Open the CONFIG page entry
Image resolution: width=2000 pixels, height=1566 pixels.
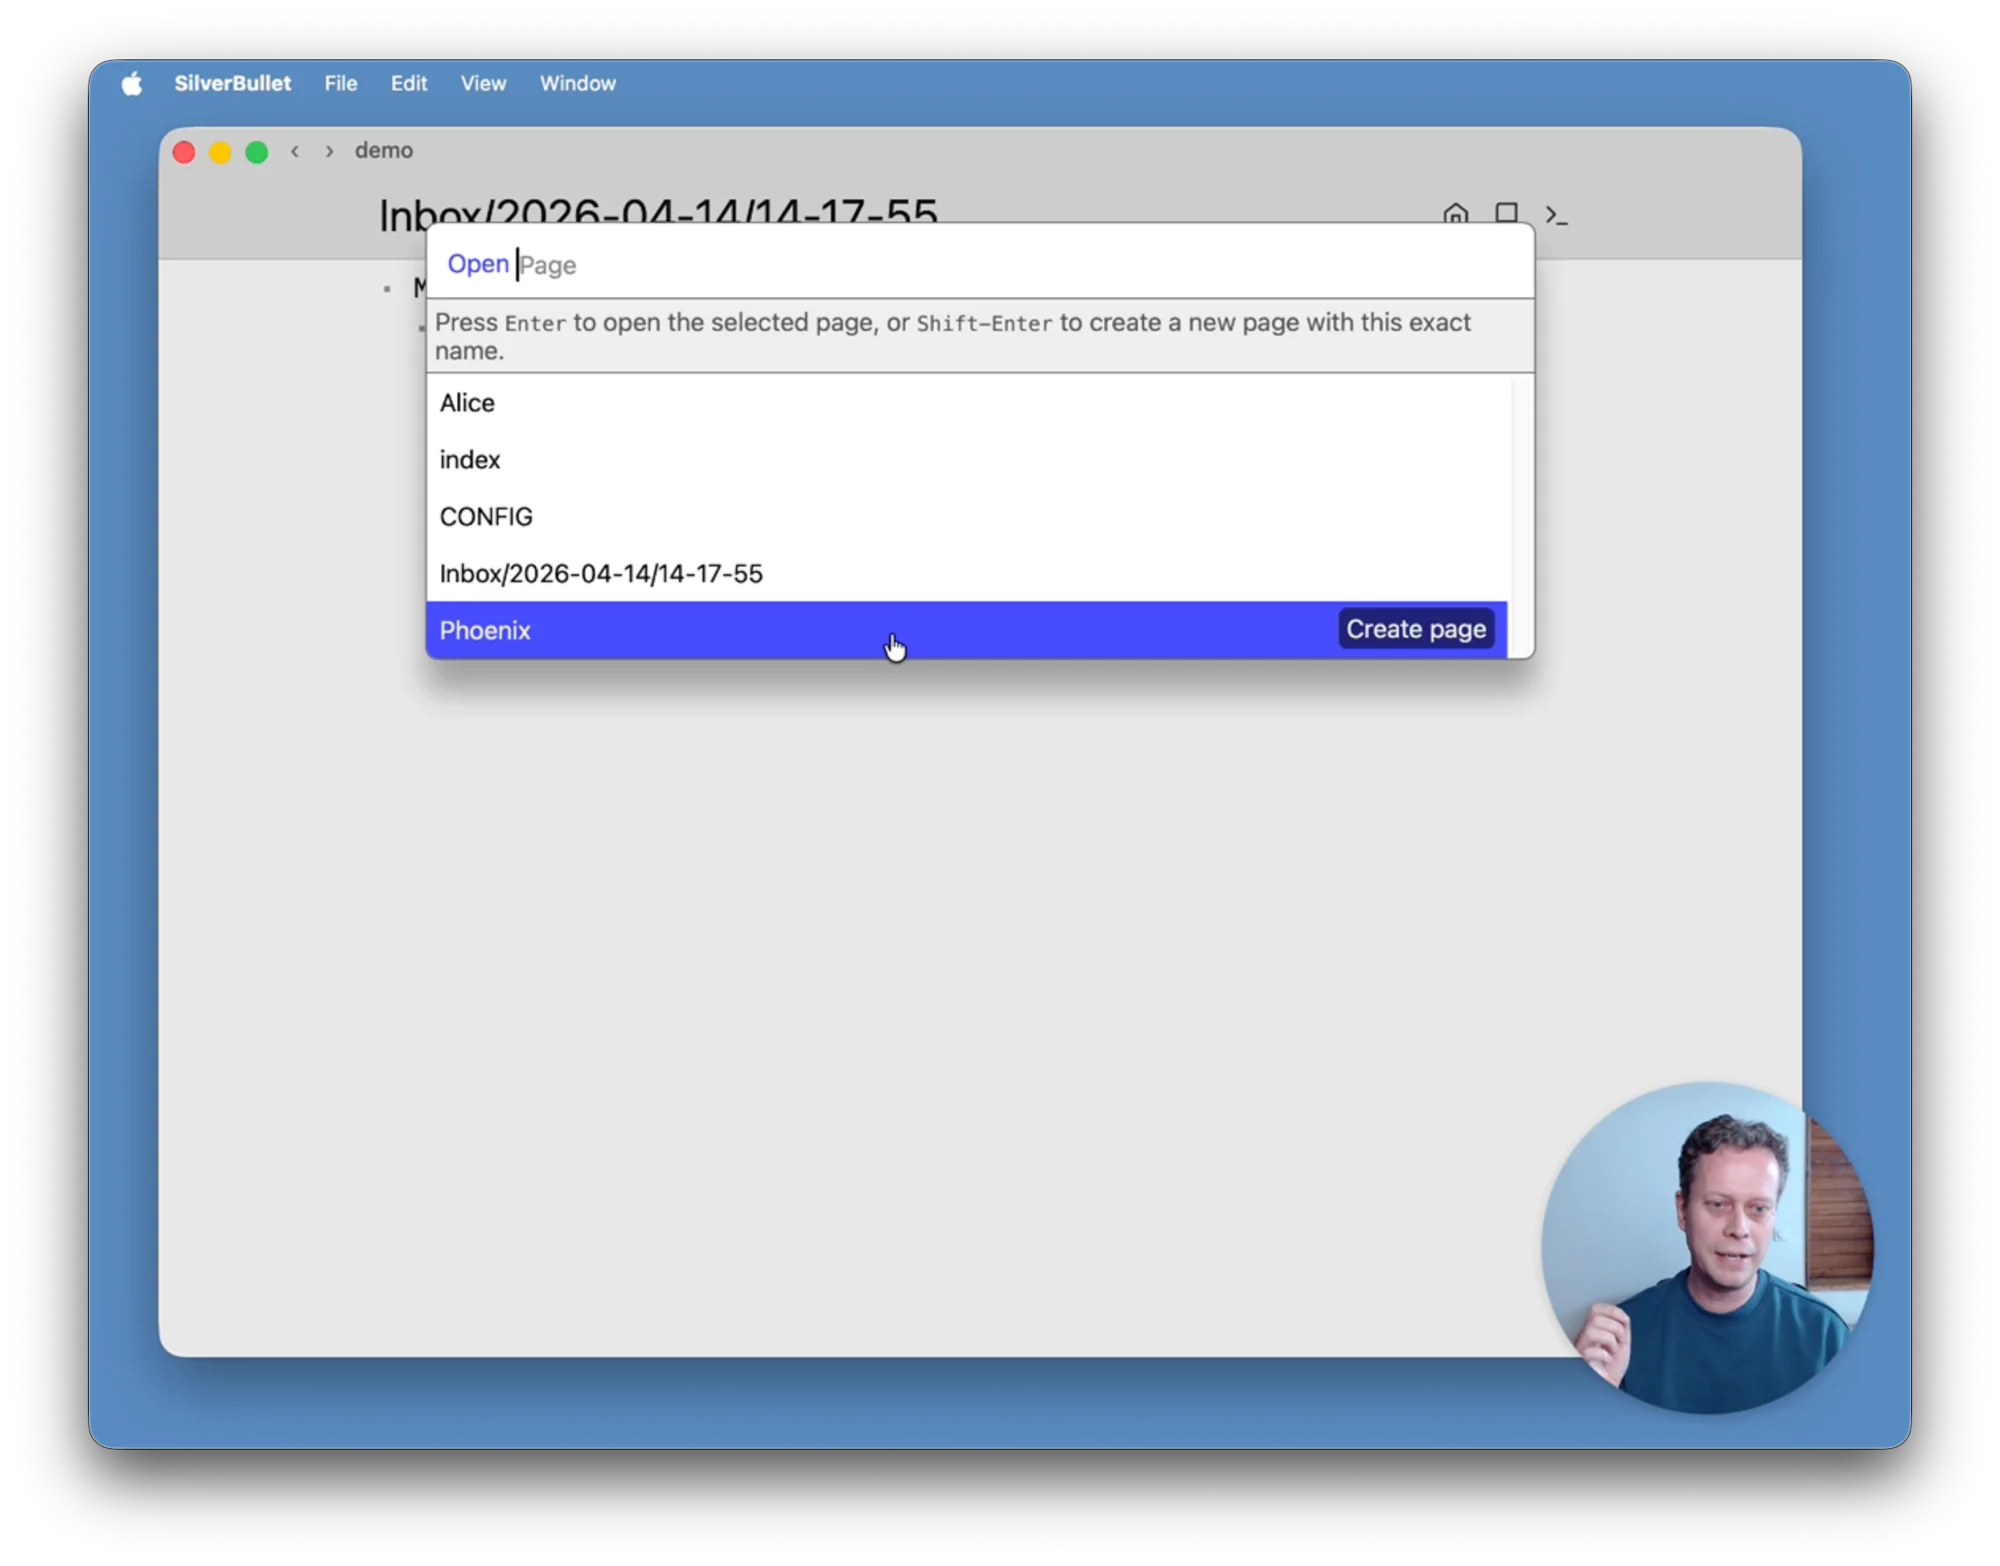[486, 517]
